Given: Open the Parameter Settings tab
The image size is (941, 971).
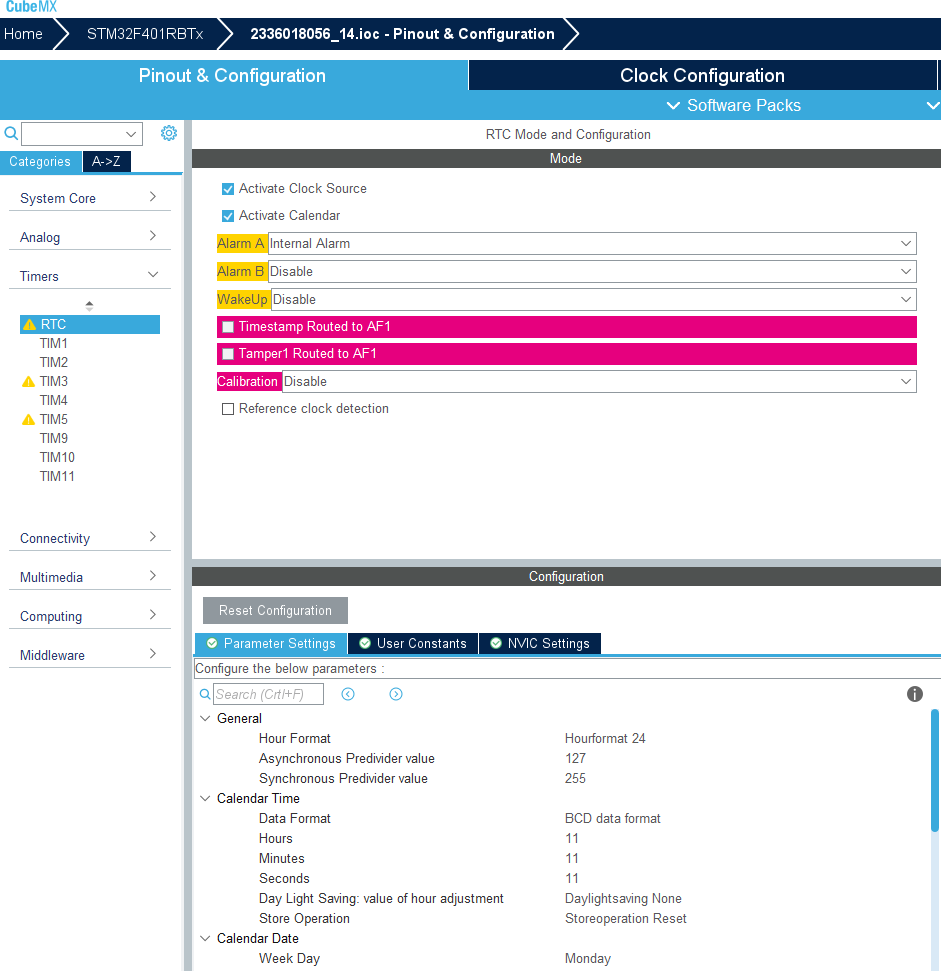Looking at the screenshot, I should (x=271, y=643).
